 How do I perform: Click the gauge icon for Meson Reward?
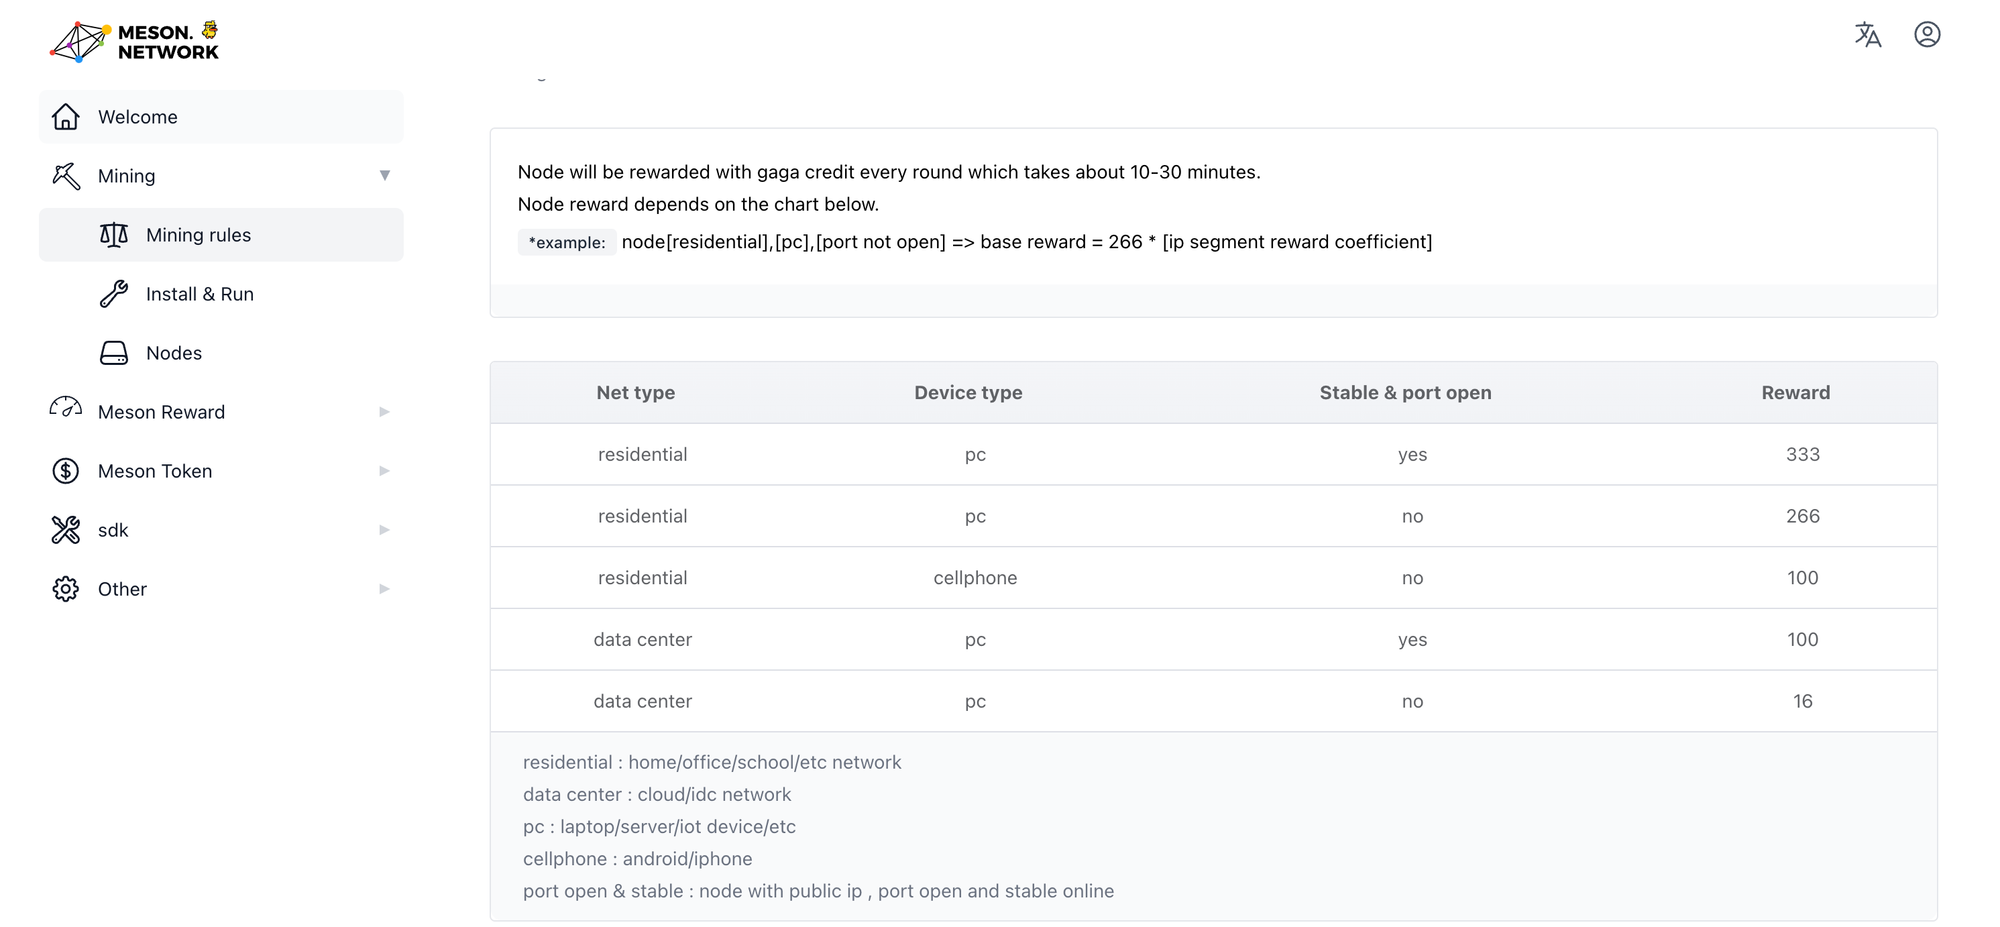tap(66, 409)
